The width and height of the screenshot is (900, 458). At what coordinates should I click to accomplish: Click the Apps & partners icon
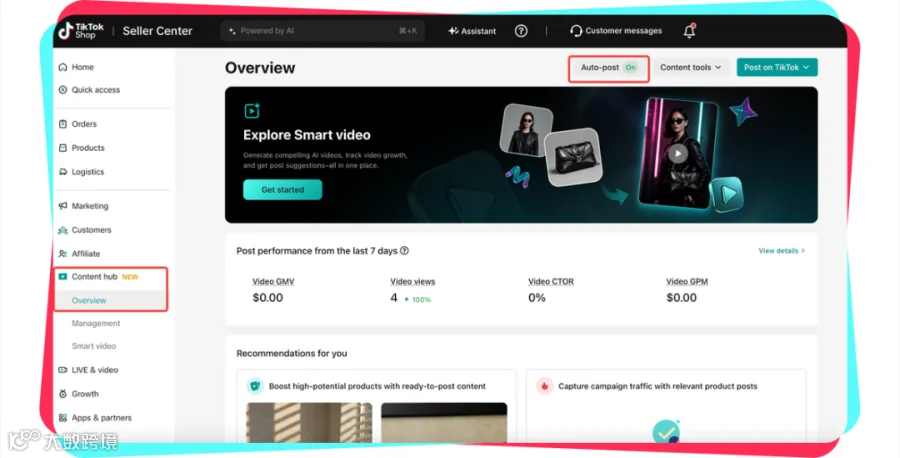(x=63, y=418)
